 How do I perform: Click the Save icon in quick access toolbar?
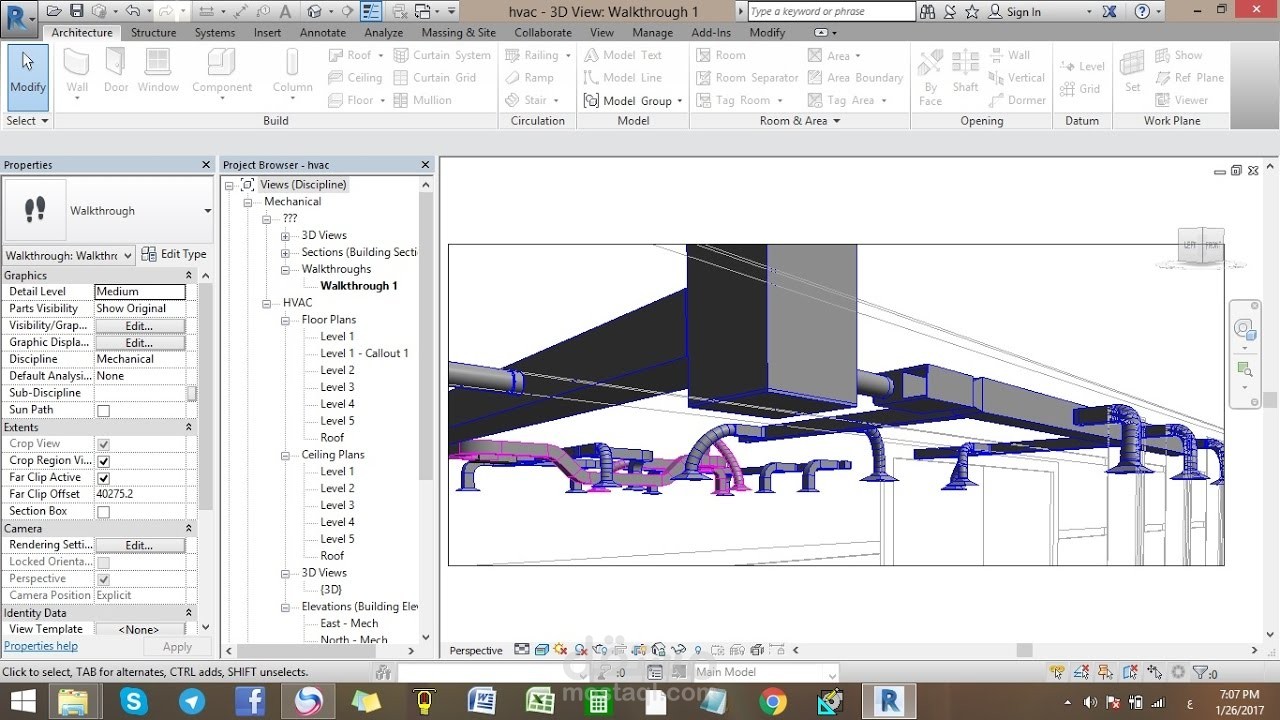click(x=77, y=11)
